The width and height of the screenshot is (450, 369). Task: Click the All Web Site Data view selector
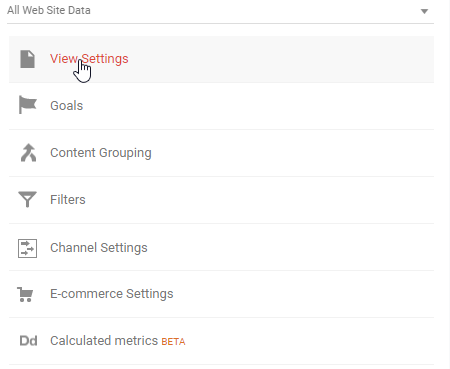coord(220,11)
